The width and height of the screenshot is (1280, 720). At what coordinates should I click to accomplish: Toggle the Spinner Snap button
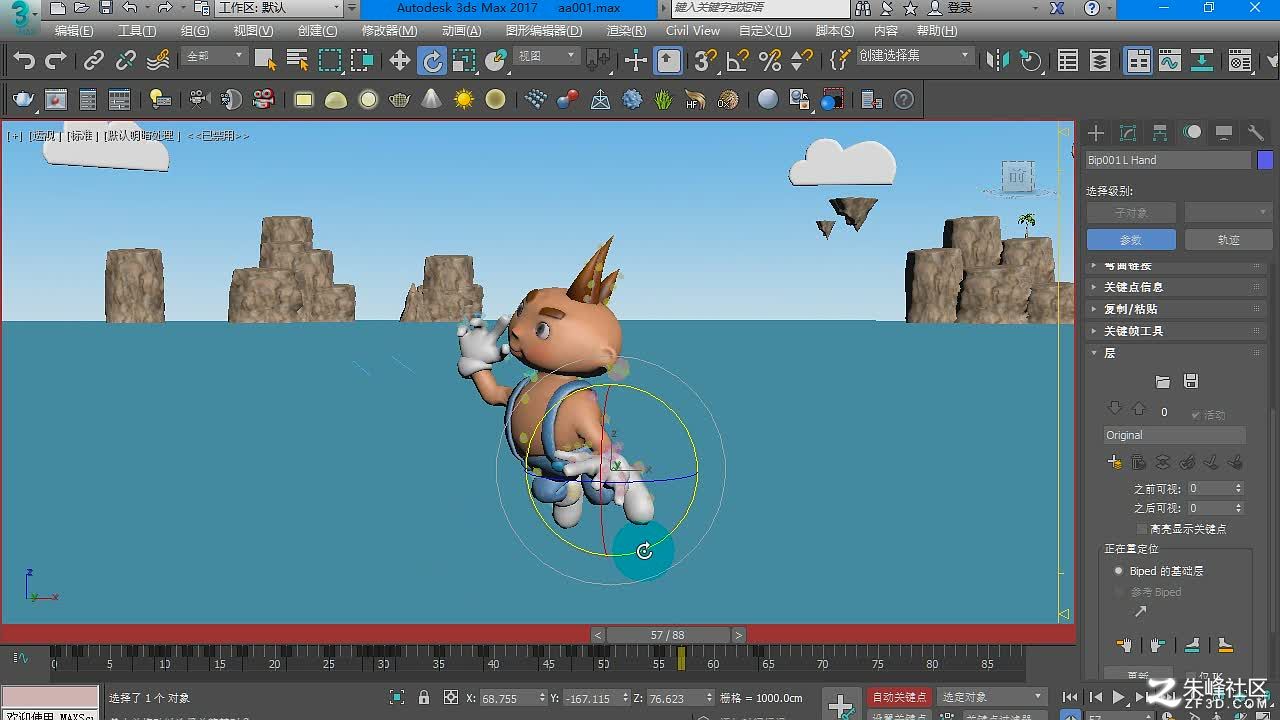coord(802,61)
